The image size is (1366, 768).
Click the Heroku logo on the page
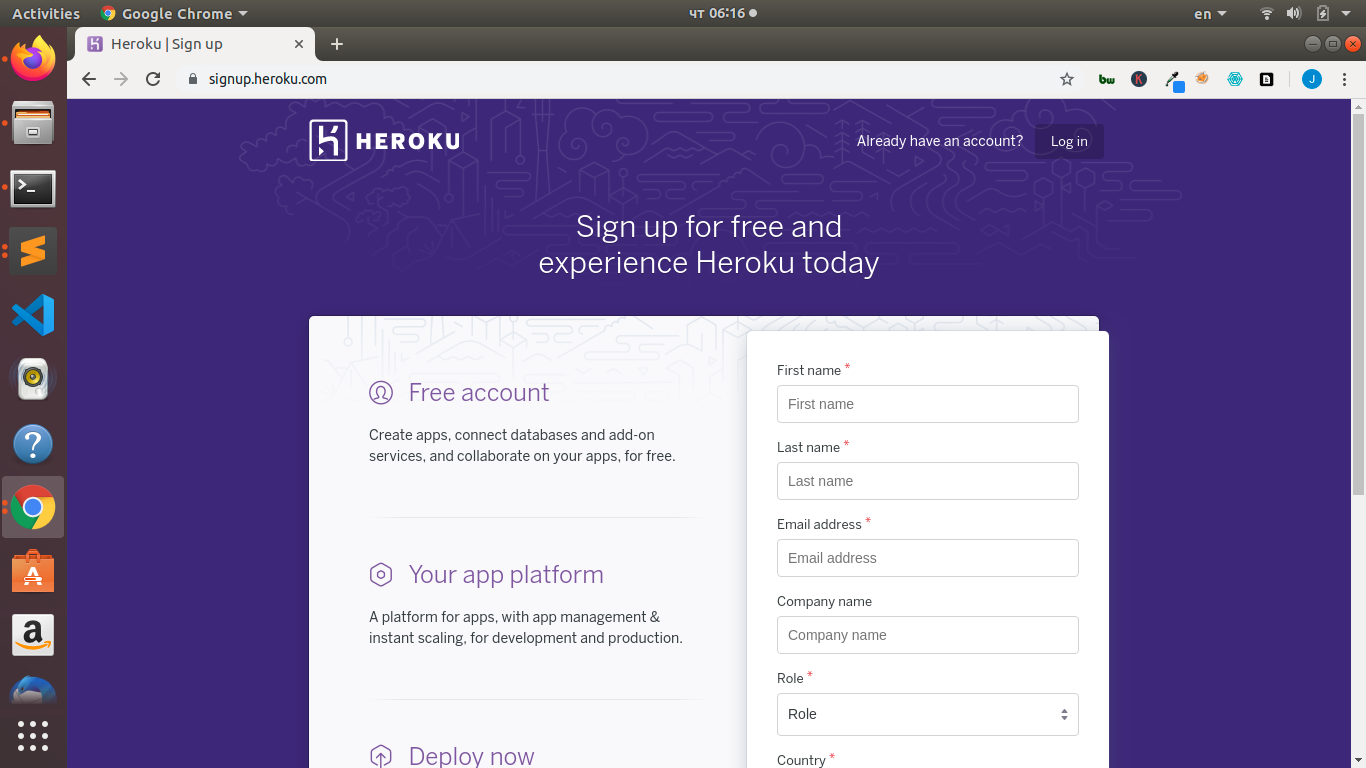point(383,140)
